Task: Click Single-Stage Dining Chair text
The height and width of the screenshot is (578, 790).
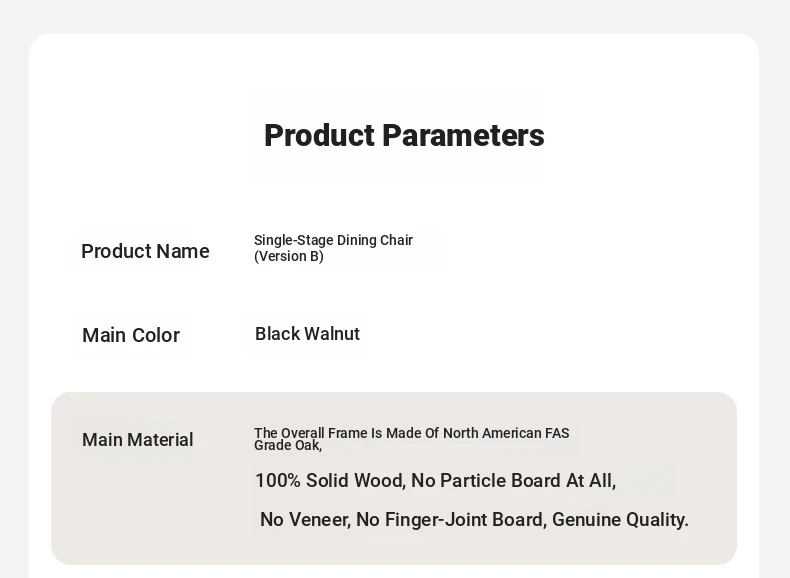Action: (333, 240)
